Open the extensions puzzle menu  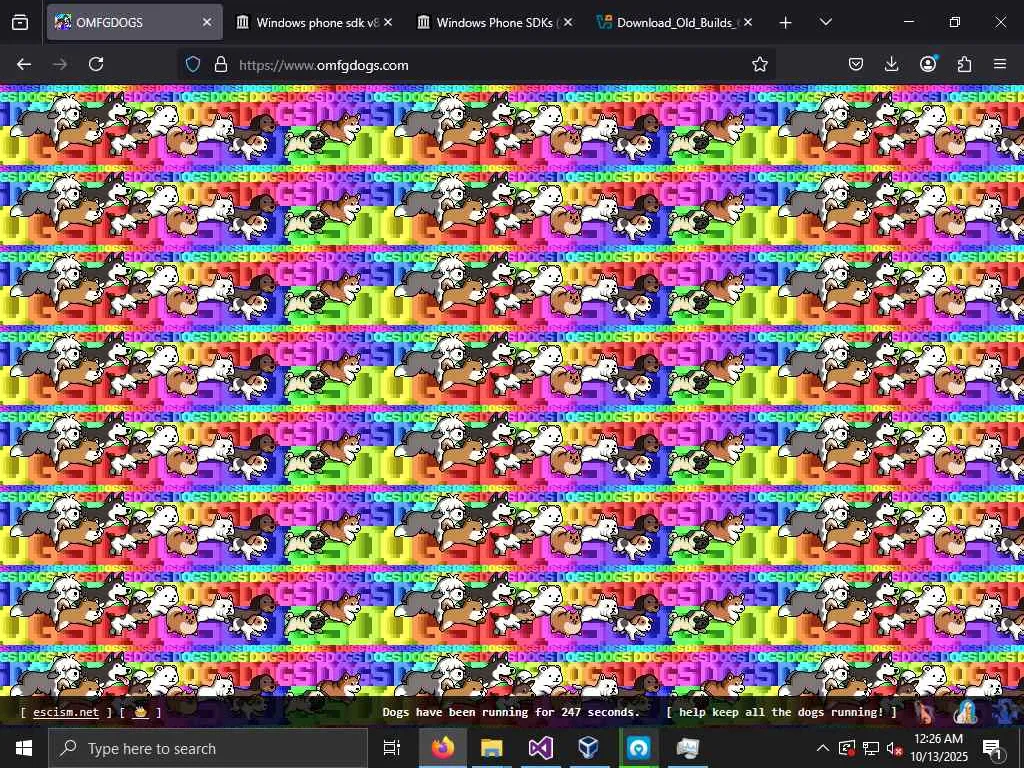(964, 64)
